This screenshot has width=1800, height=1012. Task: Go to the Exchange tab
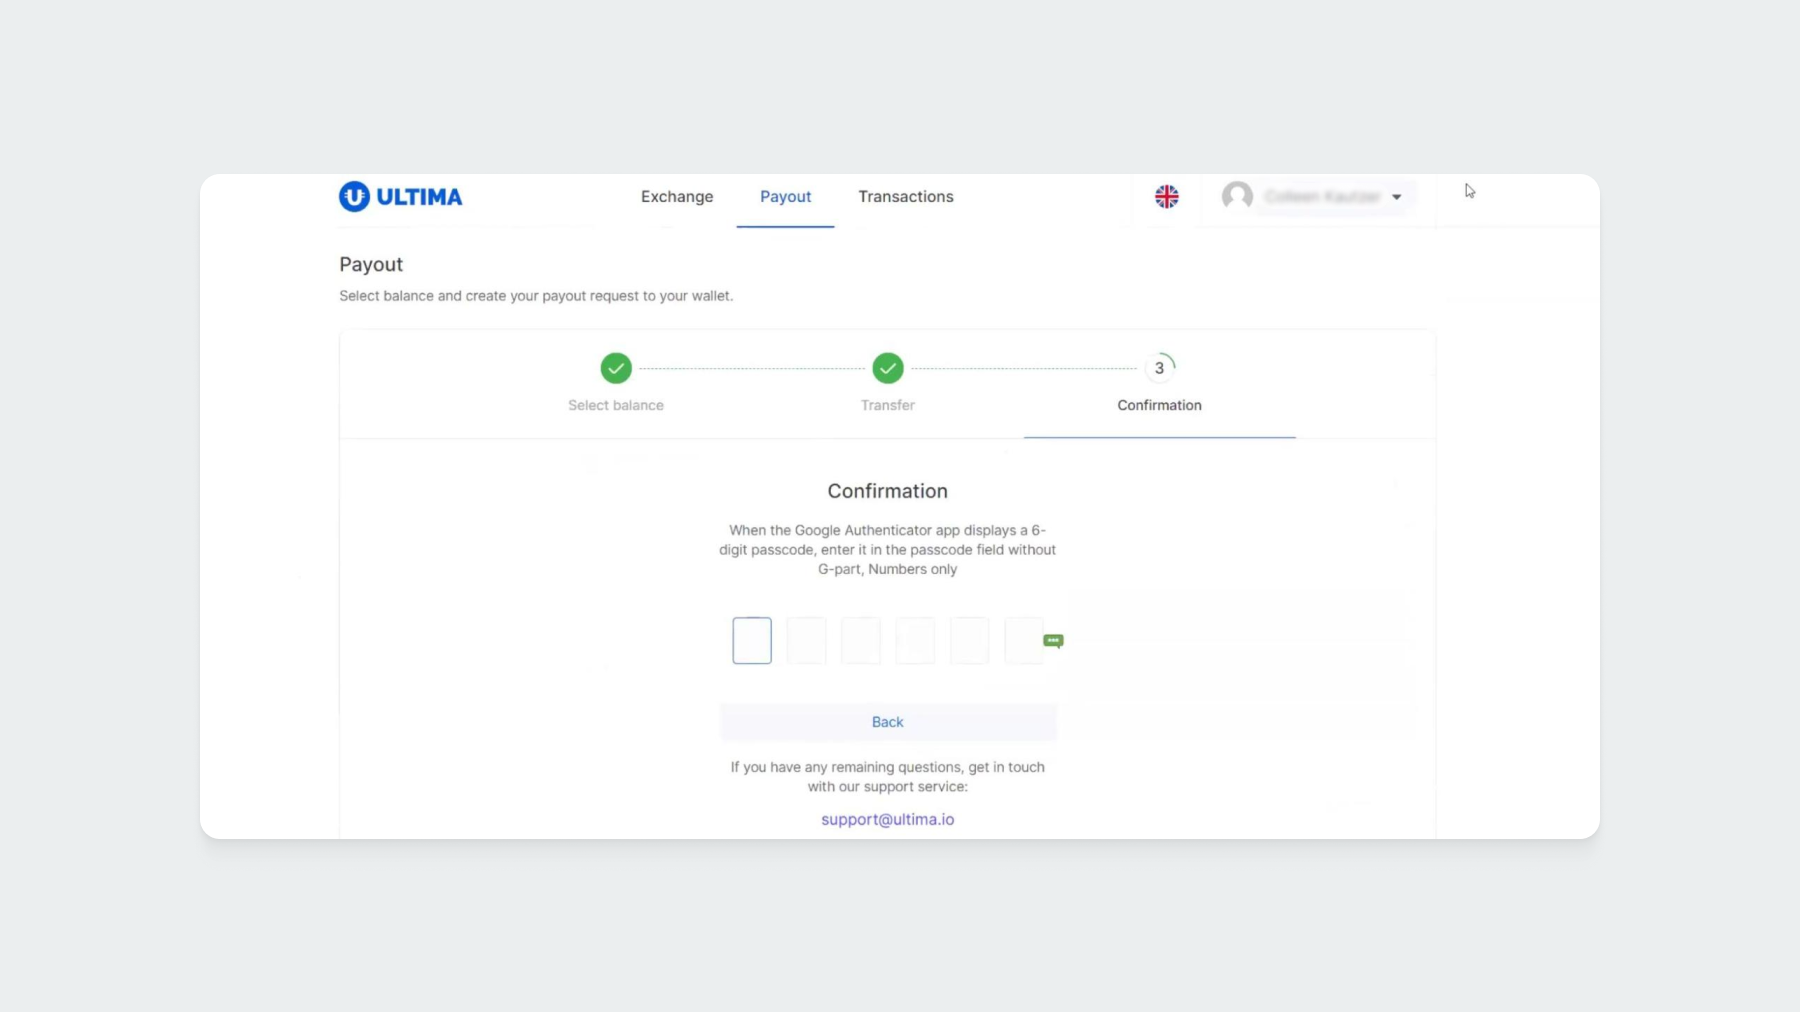point(677,197)
